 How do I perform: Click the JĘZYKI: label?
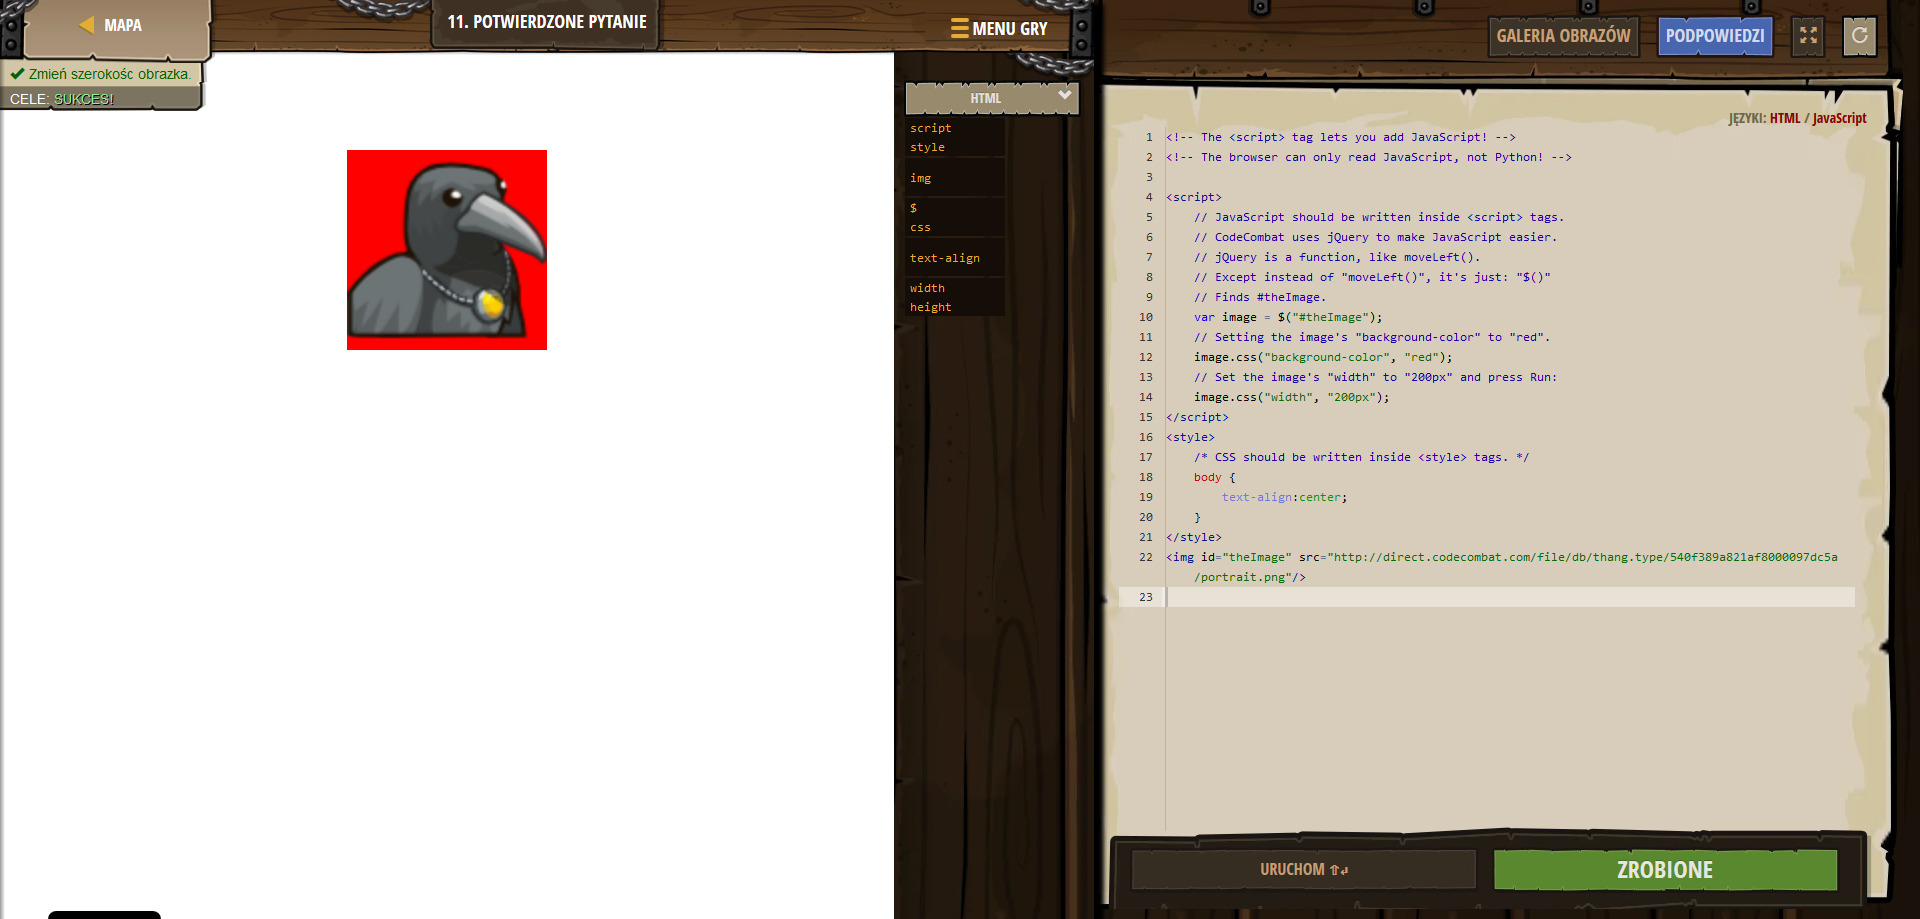(1747, 118)
